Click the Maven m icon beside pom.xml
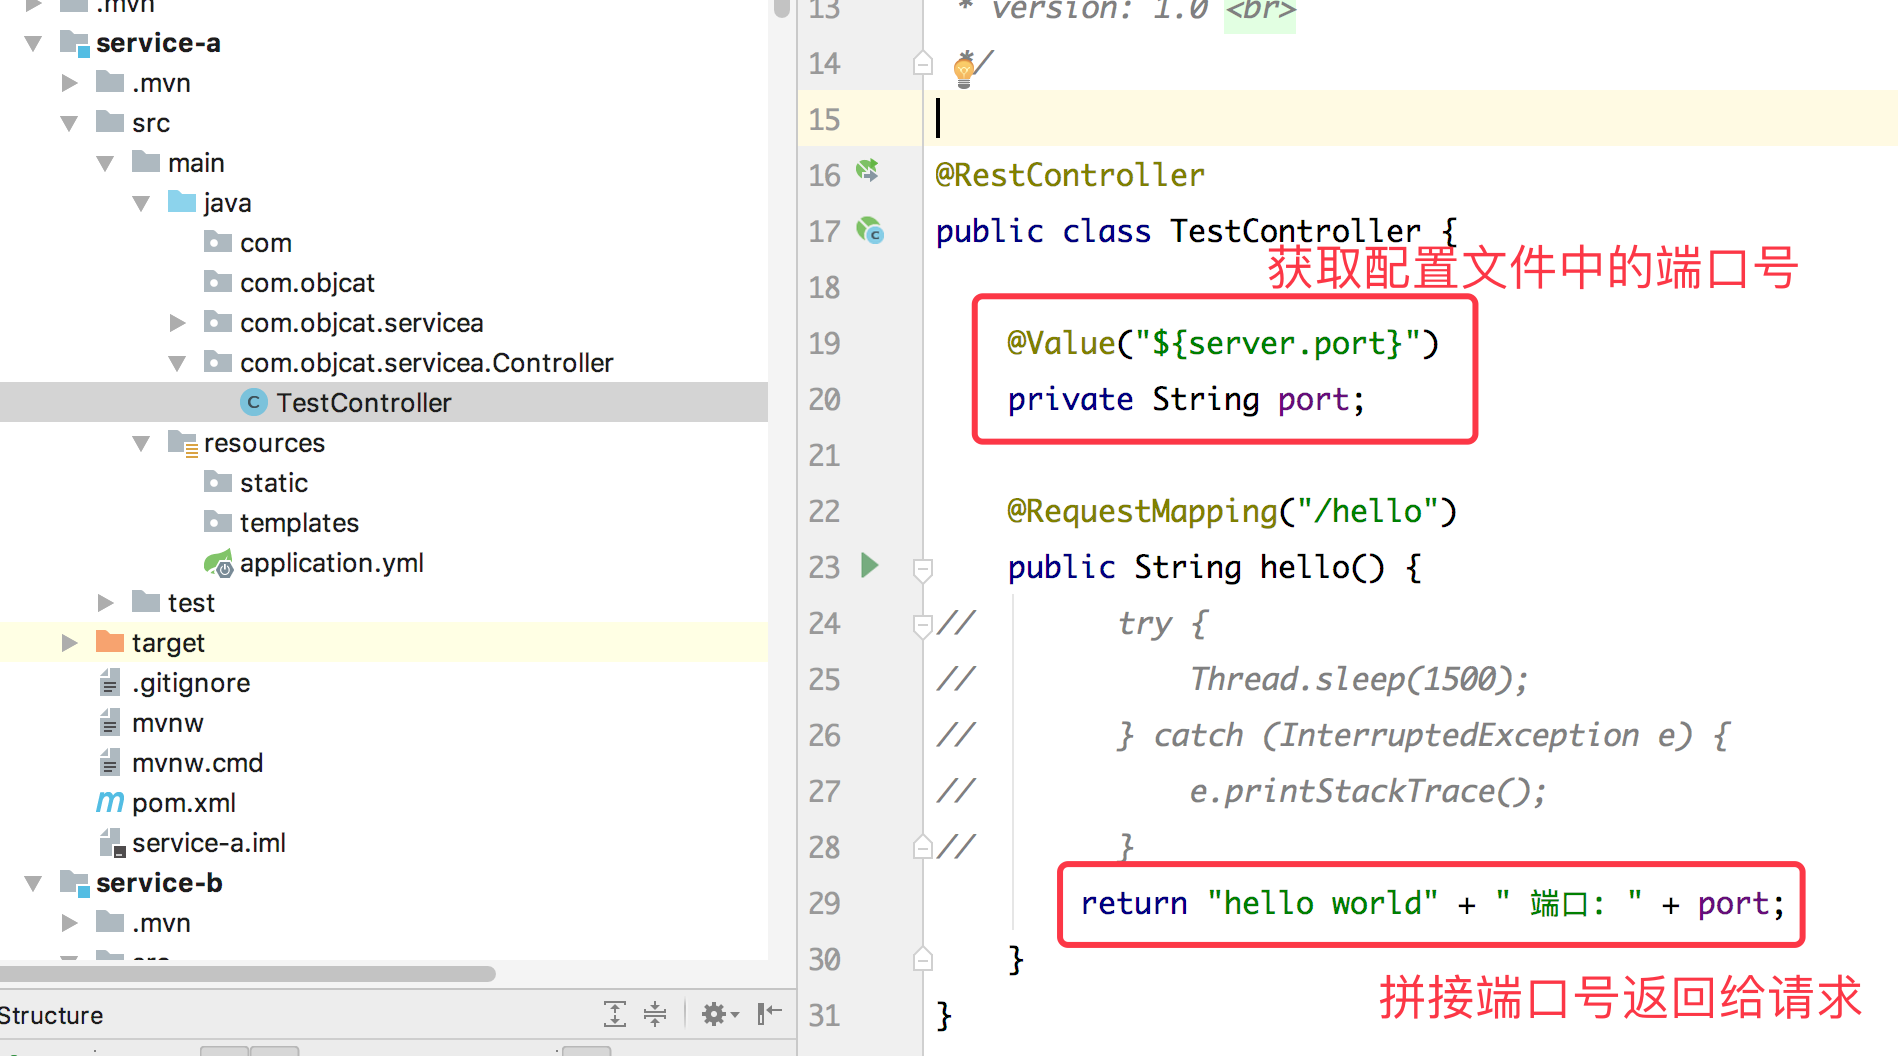Viewport: 1898px width, 1056px height. 110,802
